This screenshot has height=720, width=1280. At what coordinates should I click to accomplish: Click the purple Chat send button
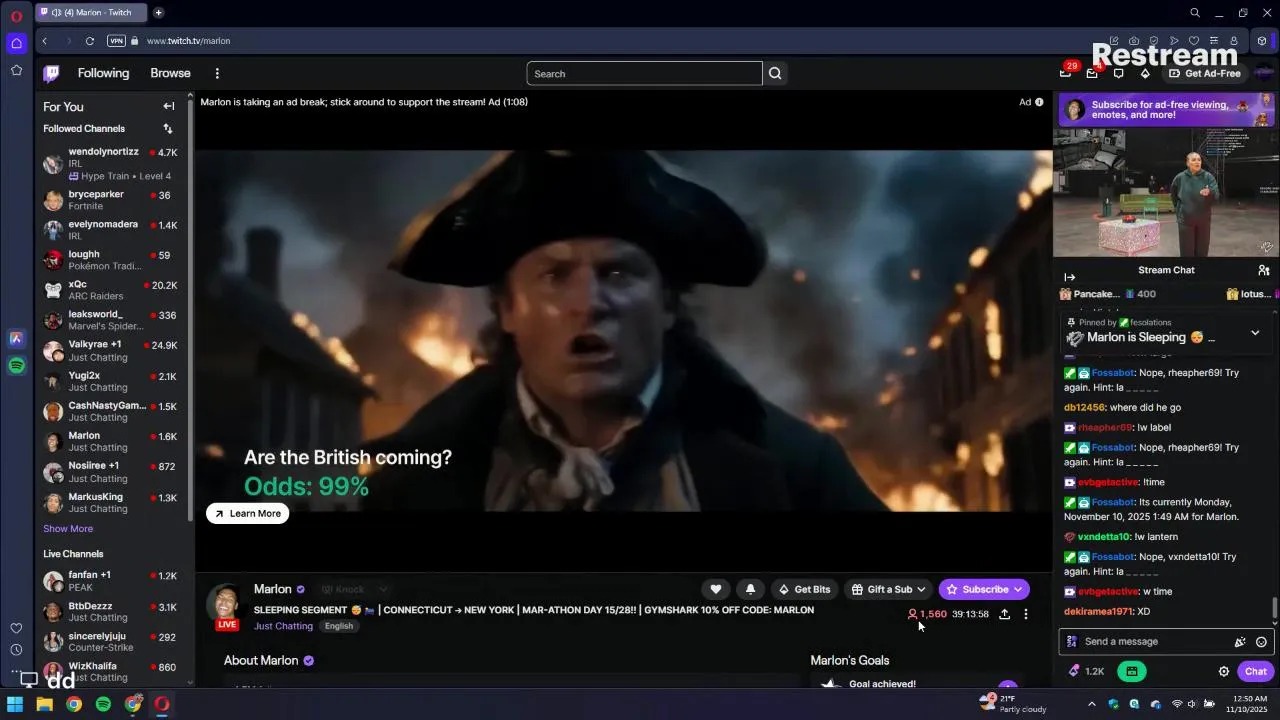coord(1256,672)
